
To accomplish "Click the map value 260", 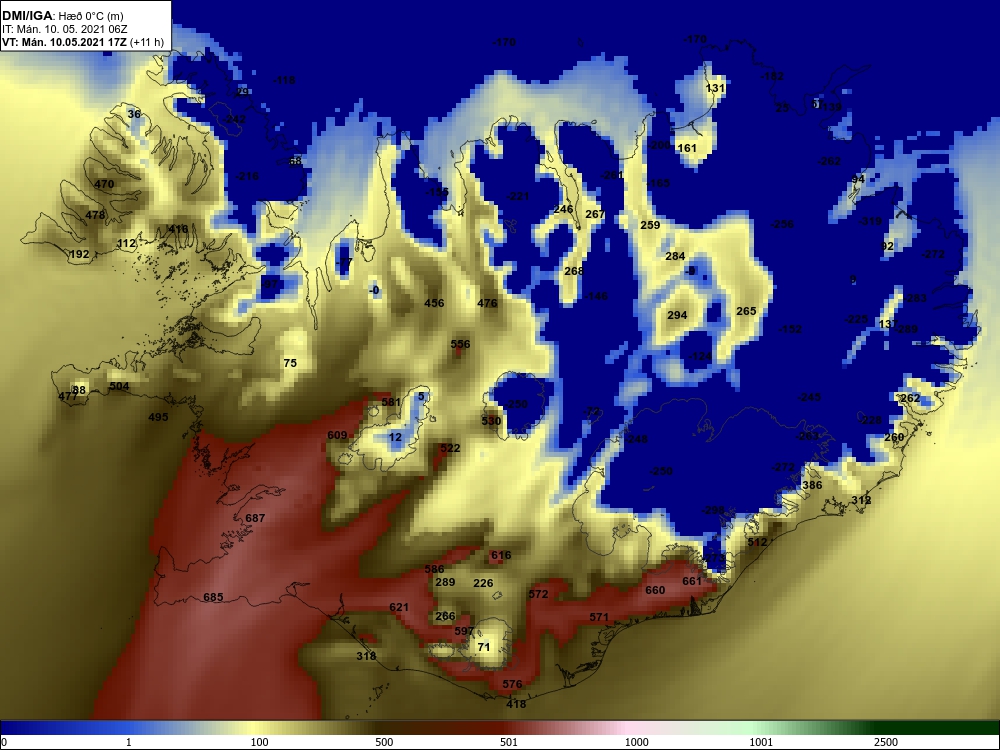I will pos(894,438).
